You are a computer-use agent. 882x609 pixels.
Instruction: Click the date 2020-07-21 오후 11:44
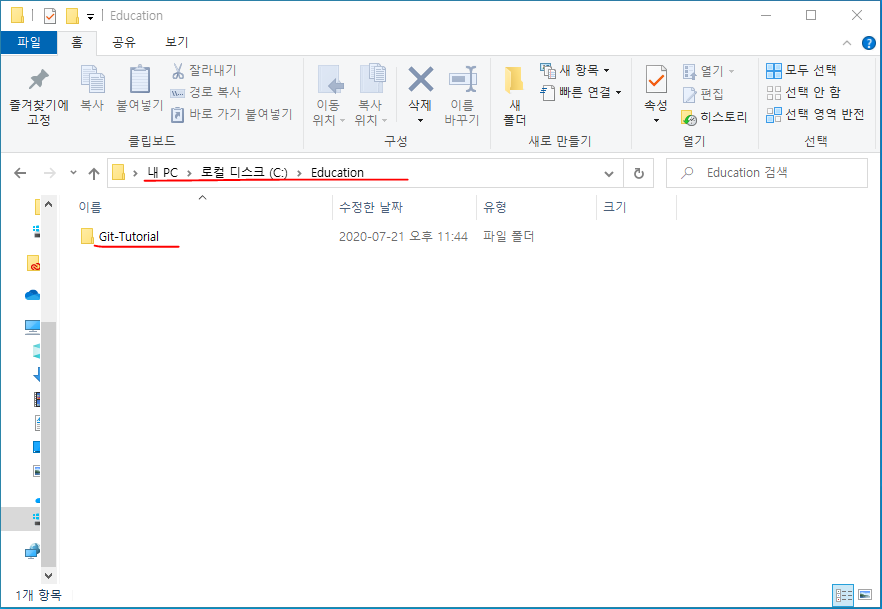[403, 237]
